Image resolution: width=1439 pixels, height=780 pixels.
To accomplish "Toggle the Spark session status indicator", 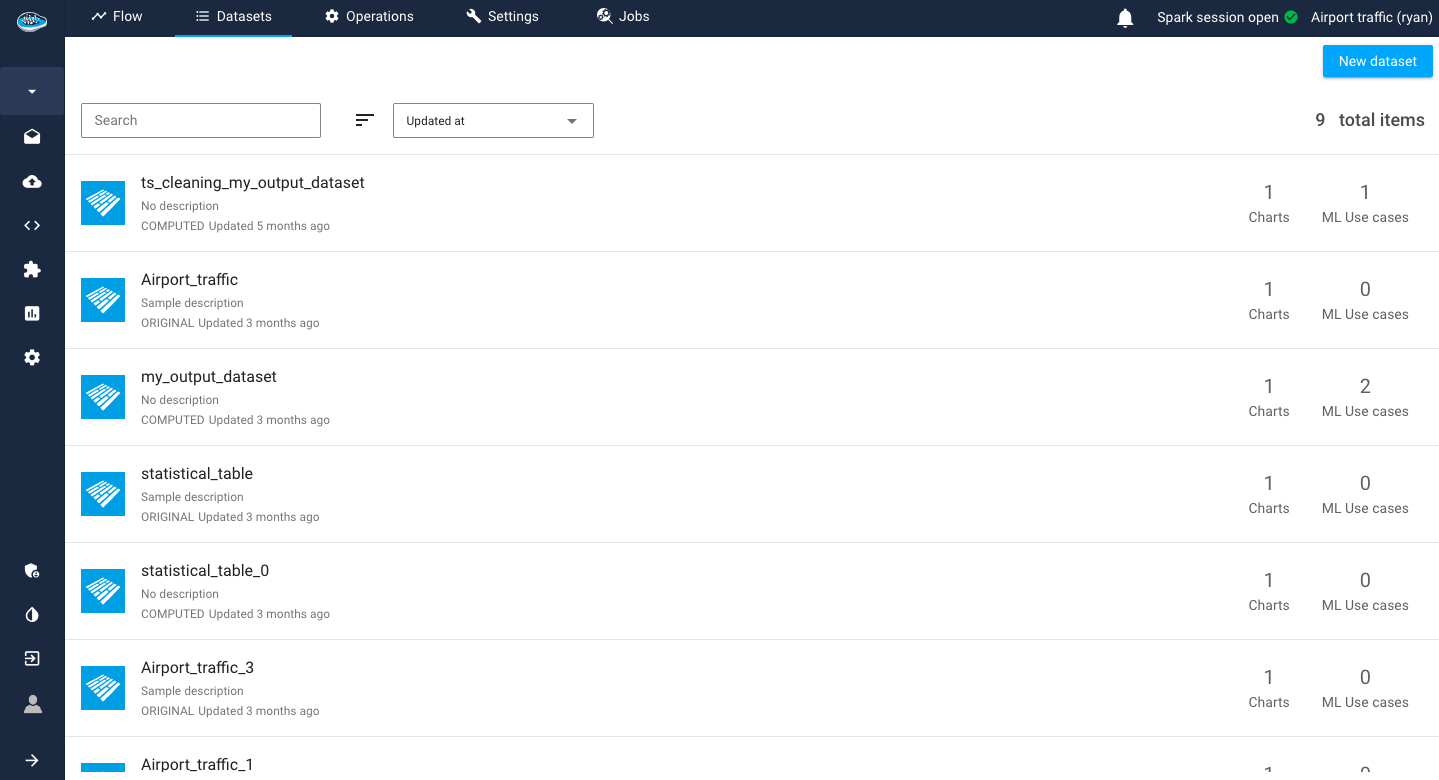I will tap(1294, 17).
